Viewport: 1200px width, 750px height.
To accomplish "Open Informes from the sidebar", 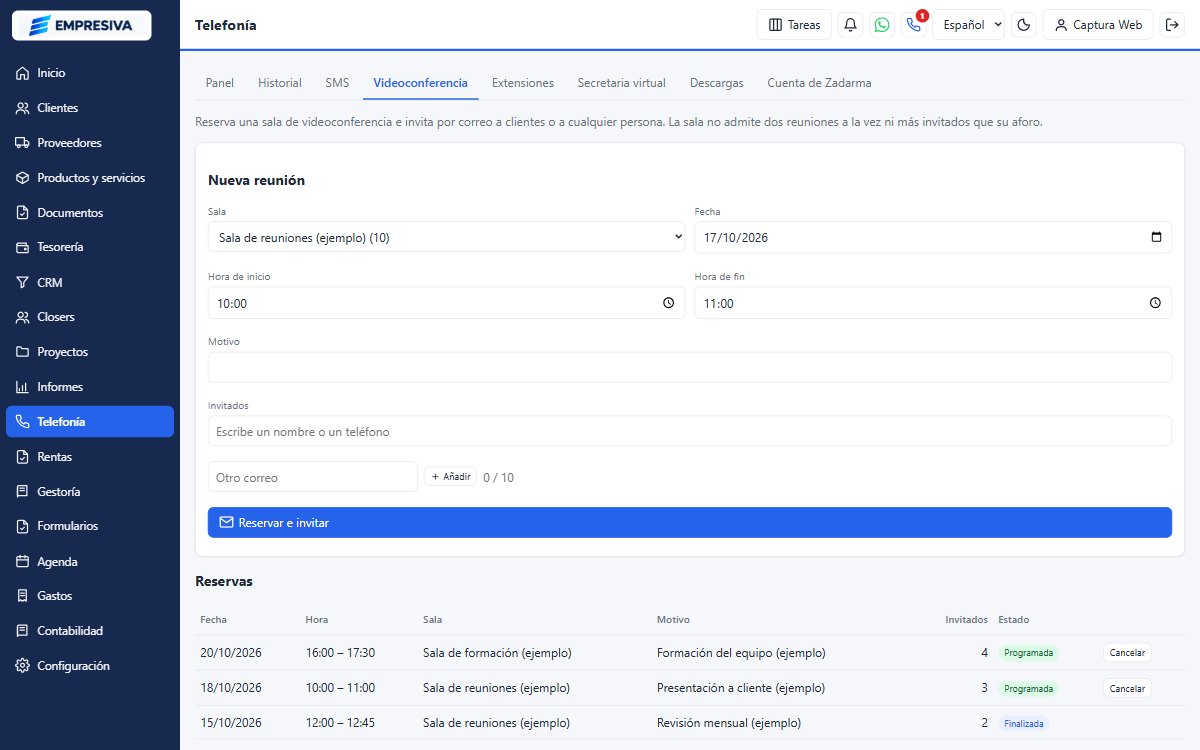I will pos(90,387).
